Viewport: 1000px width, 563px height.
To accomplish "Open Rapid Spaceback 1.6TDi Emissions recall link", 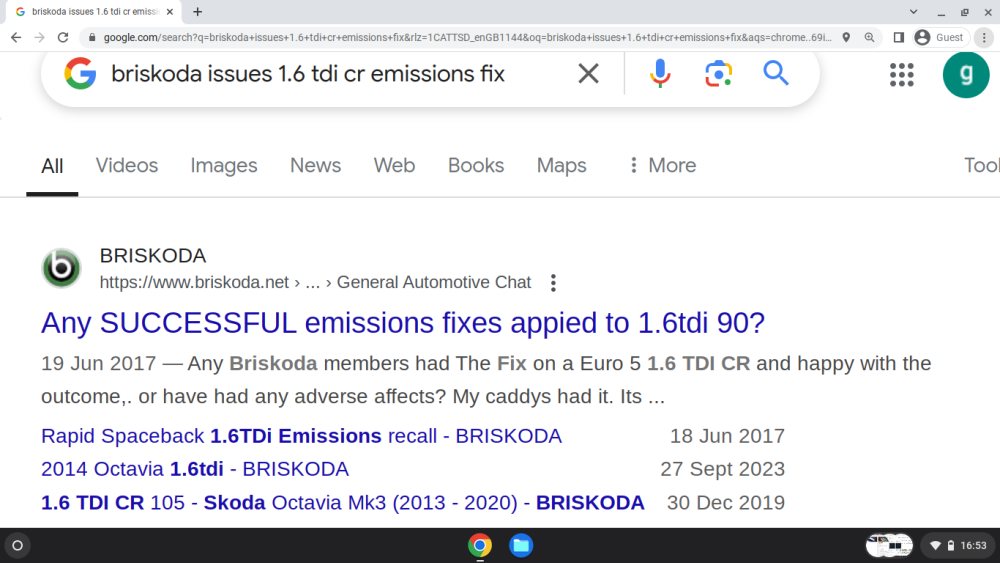I will click(302, 436).
